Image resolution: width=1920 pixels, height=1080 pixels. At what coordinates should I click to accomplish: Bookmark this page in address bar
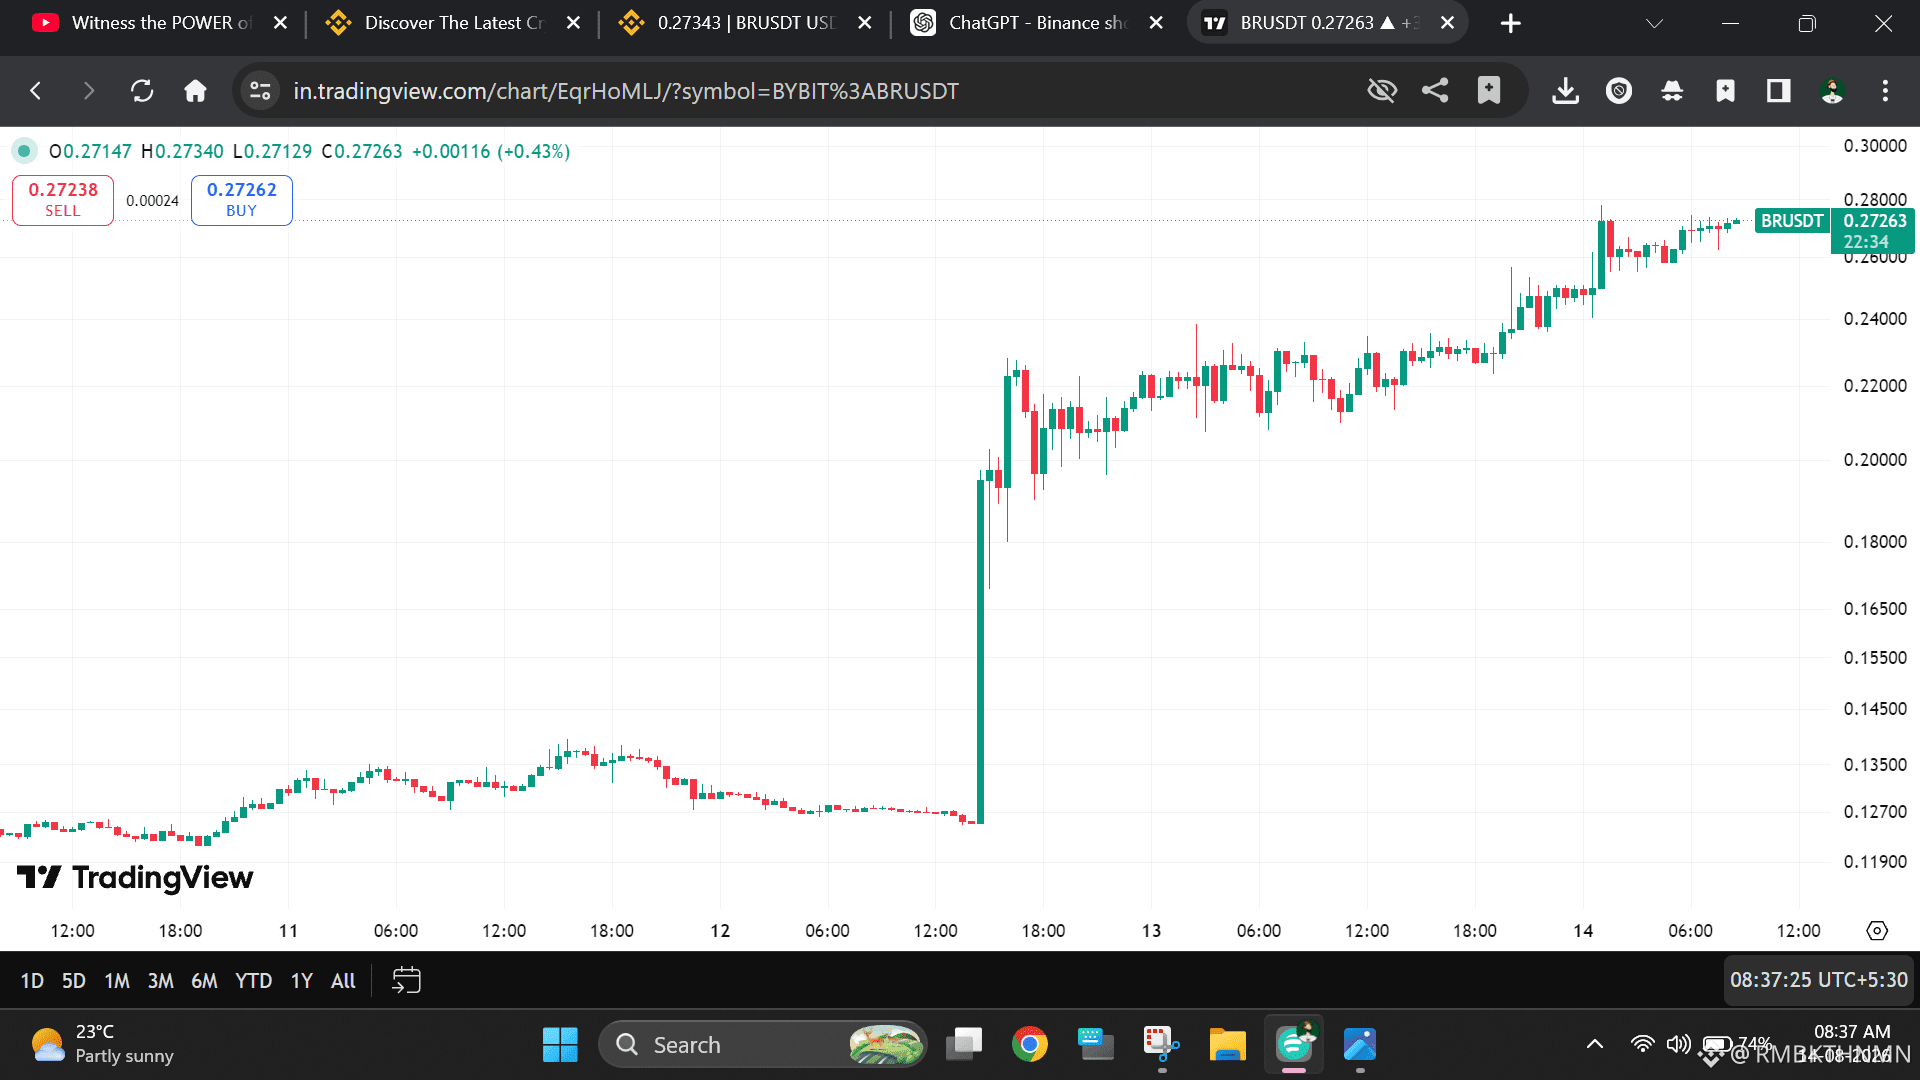(1489, 91)
